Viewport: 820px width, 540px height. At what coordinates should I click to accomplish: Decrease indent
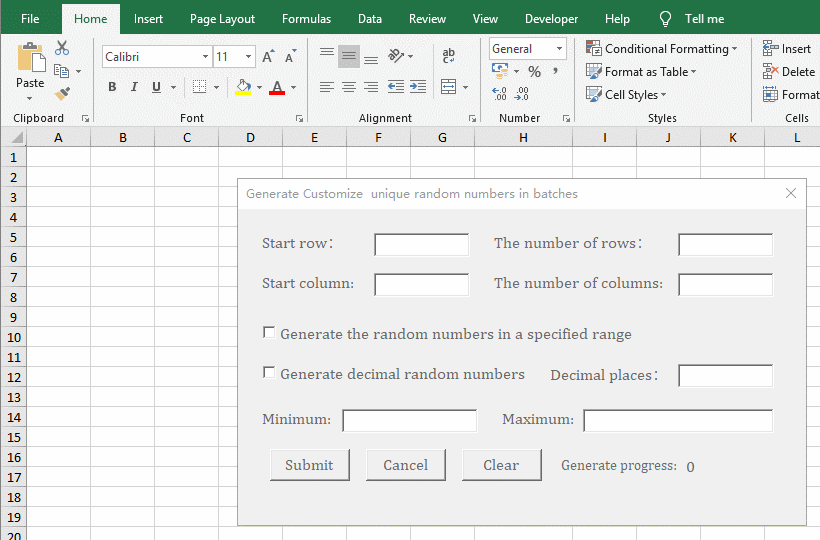tap(396, 87)
